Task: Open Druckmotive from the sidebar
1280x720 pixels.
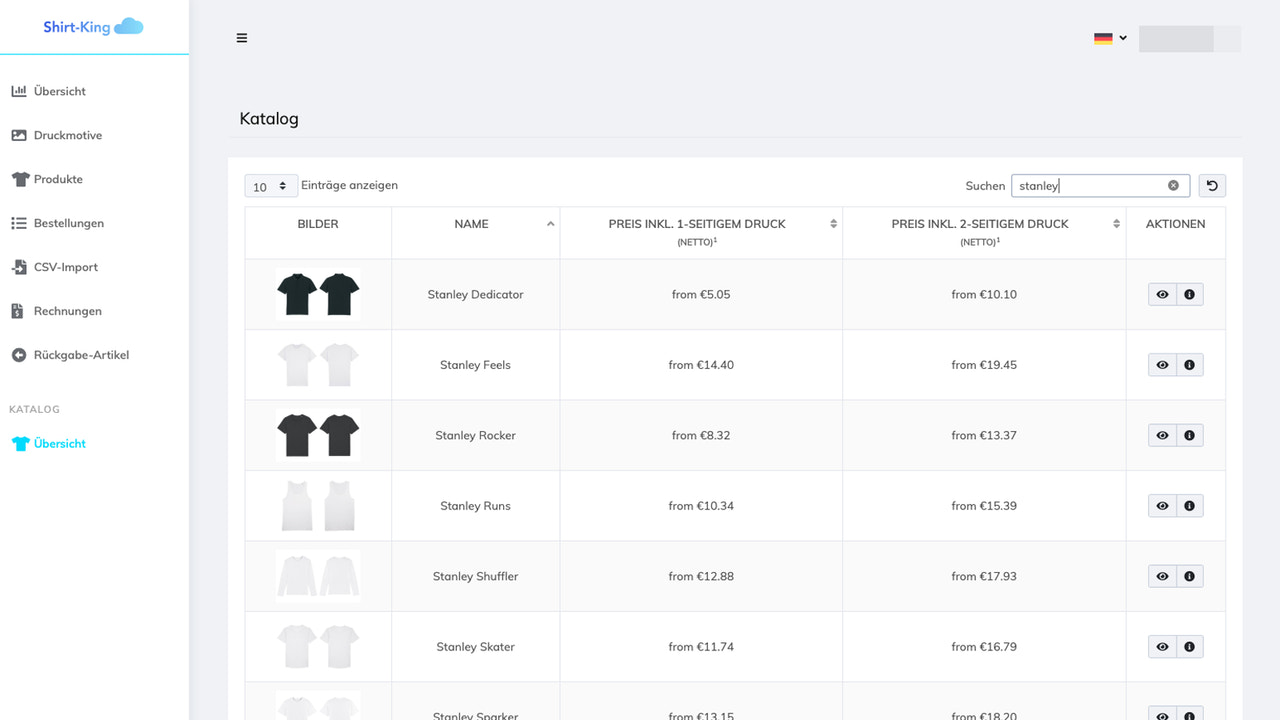Action: tap(58, 135)
